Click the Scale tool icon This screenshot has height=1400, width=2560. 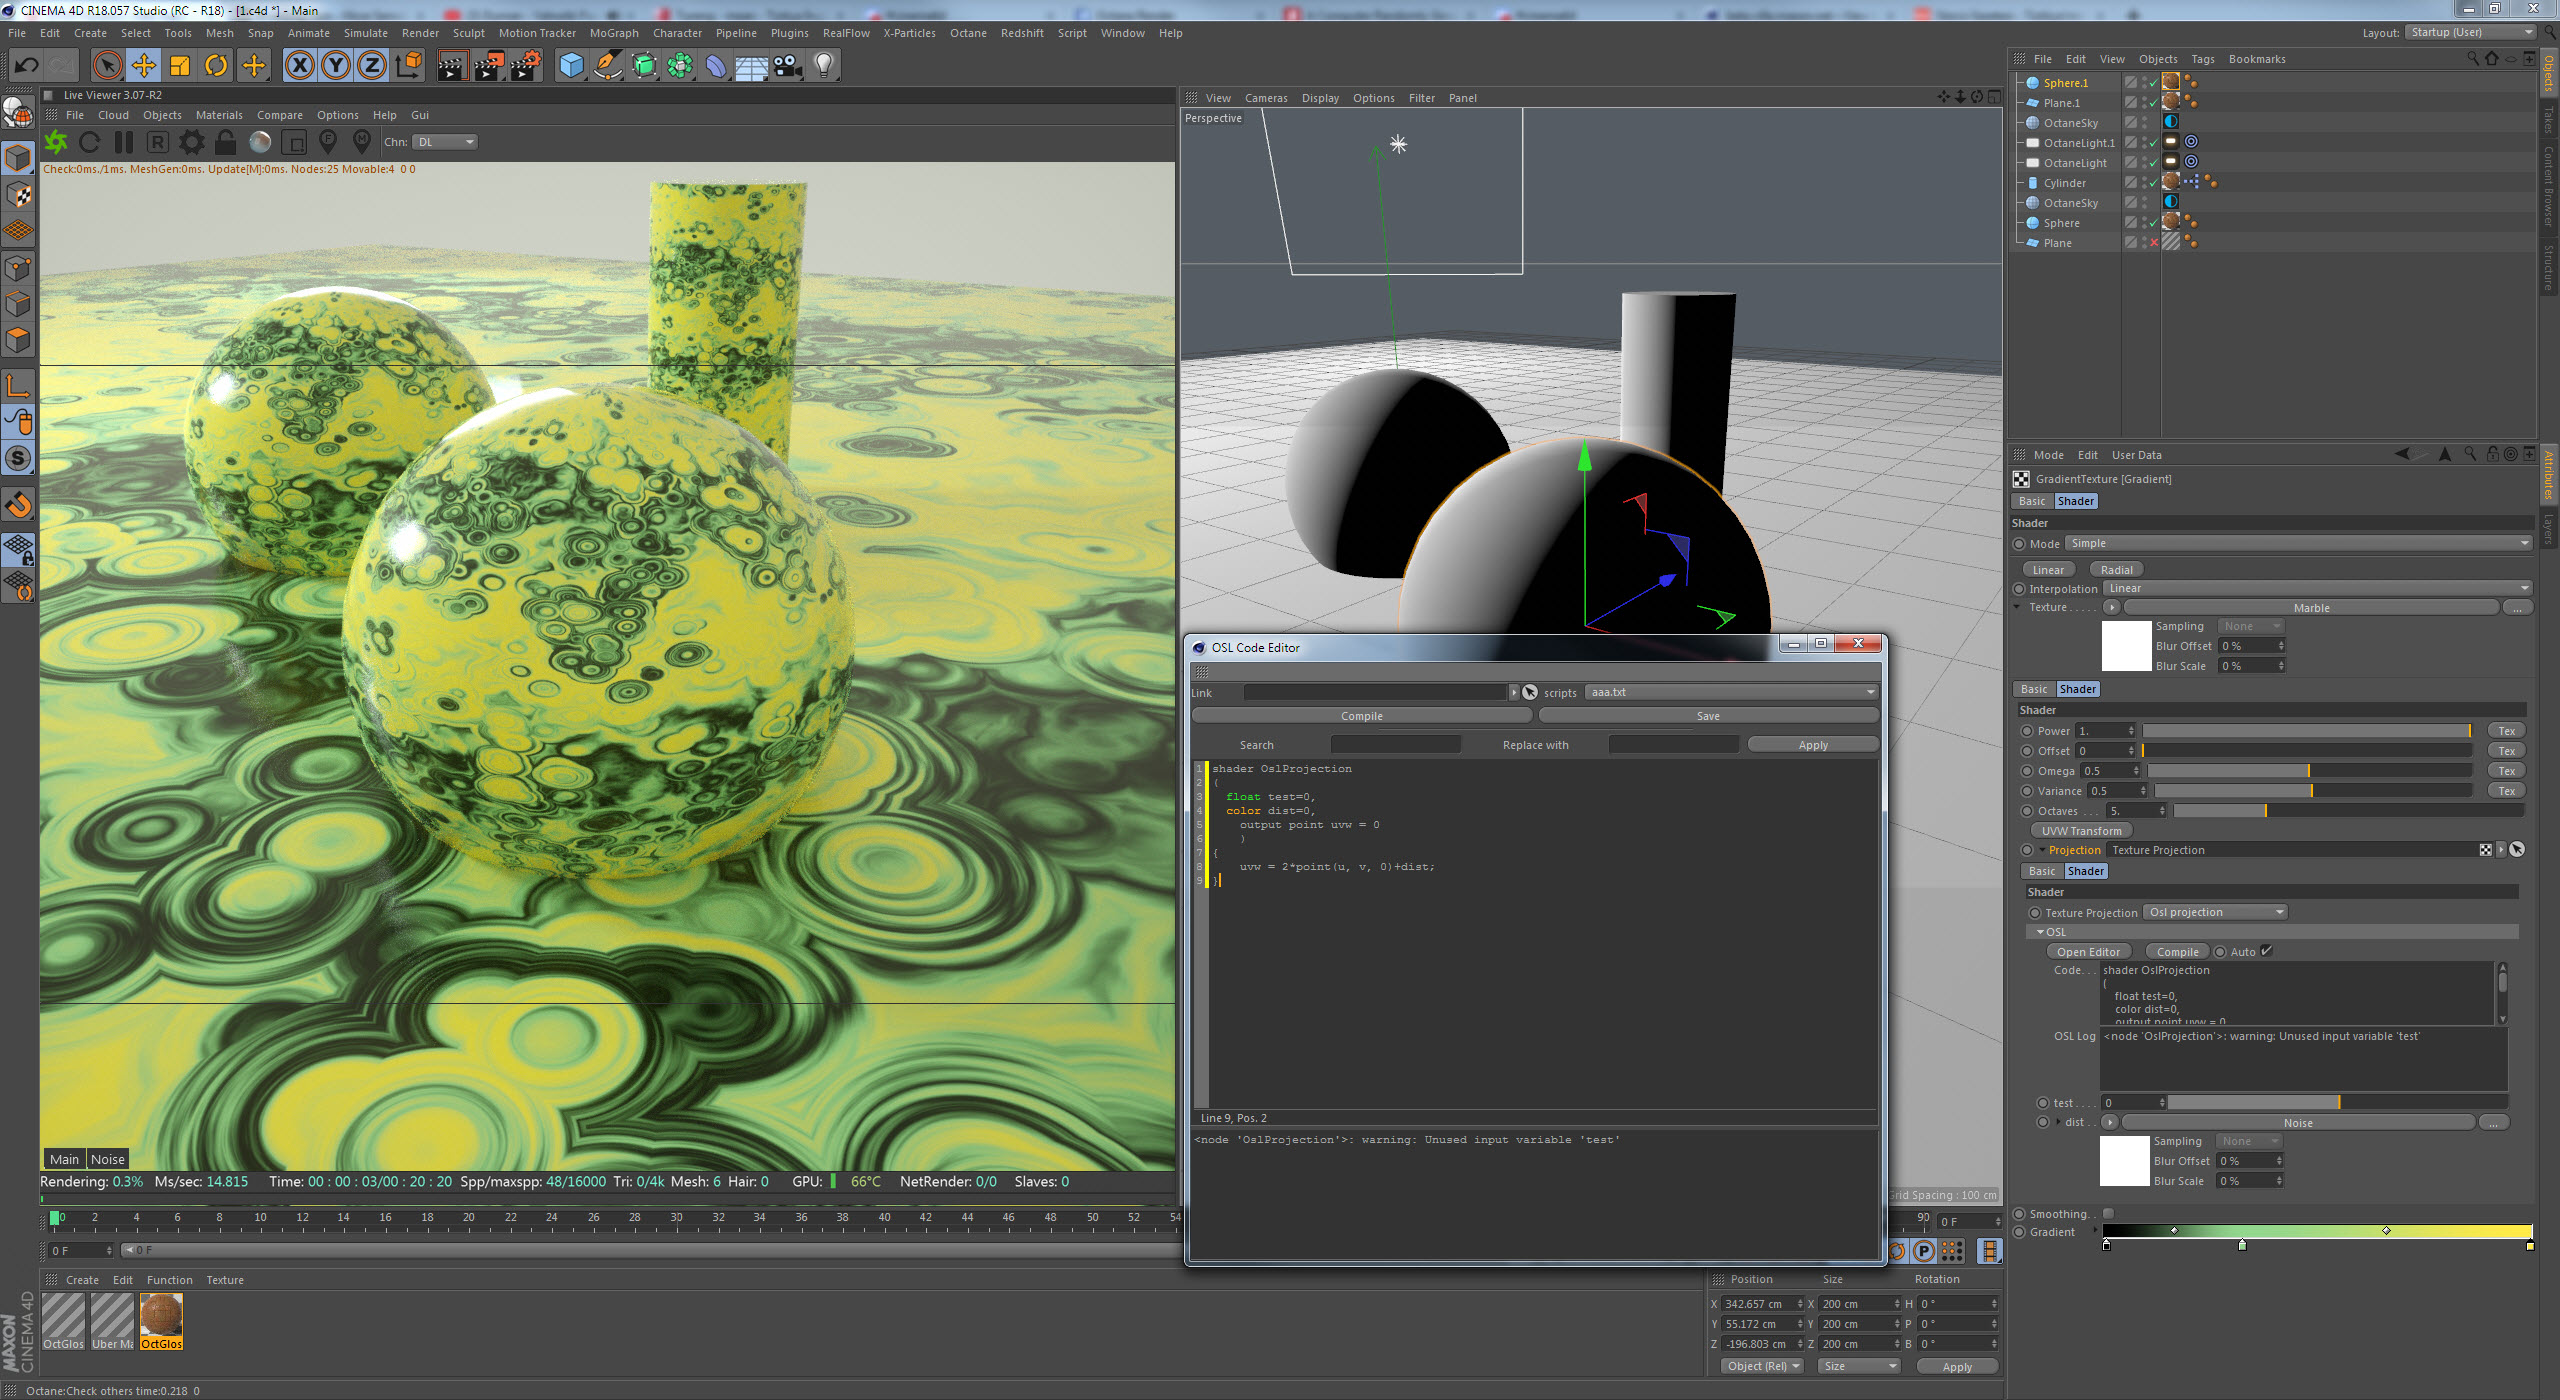[x=180, y=66]
